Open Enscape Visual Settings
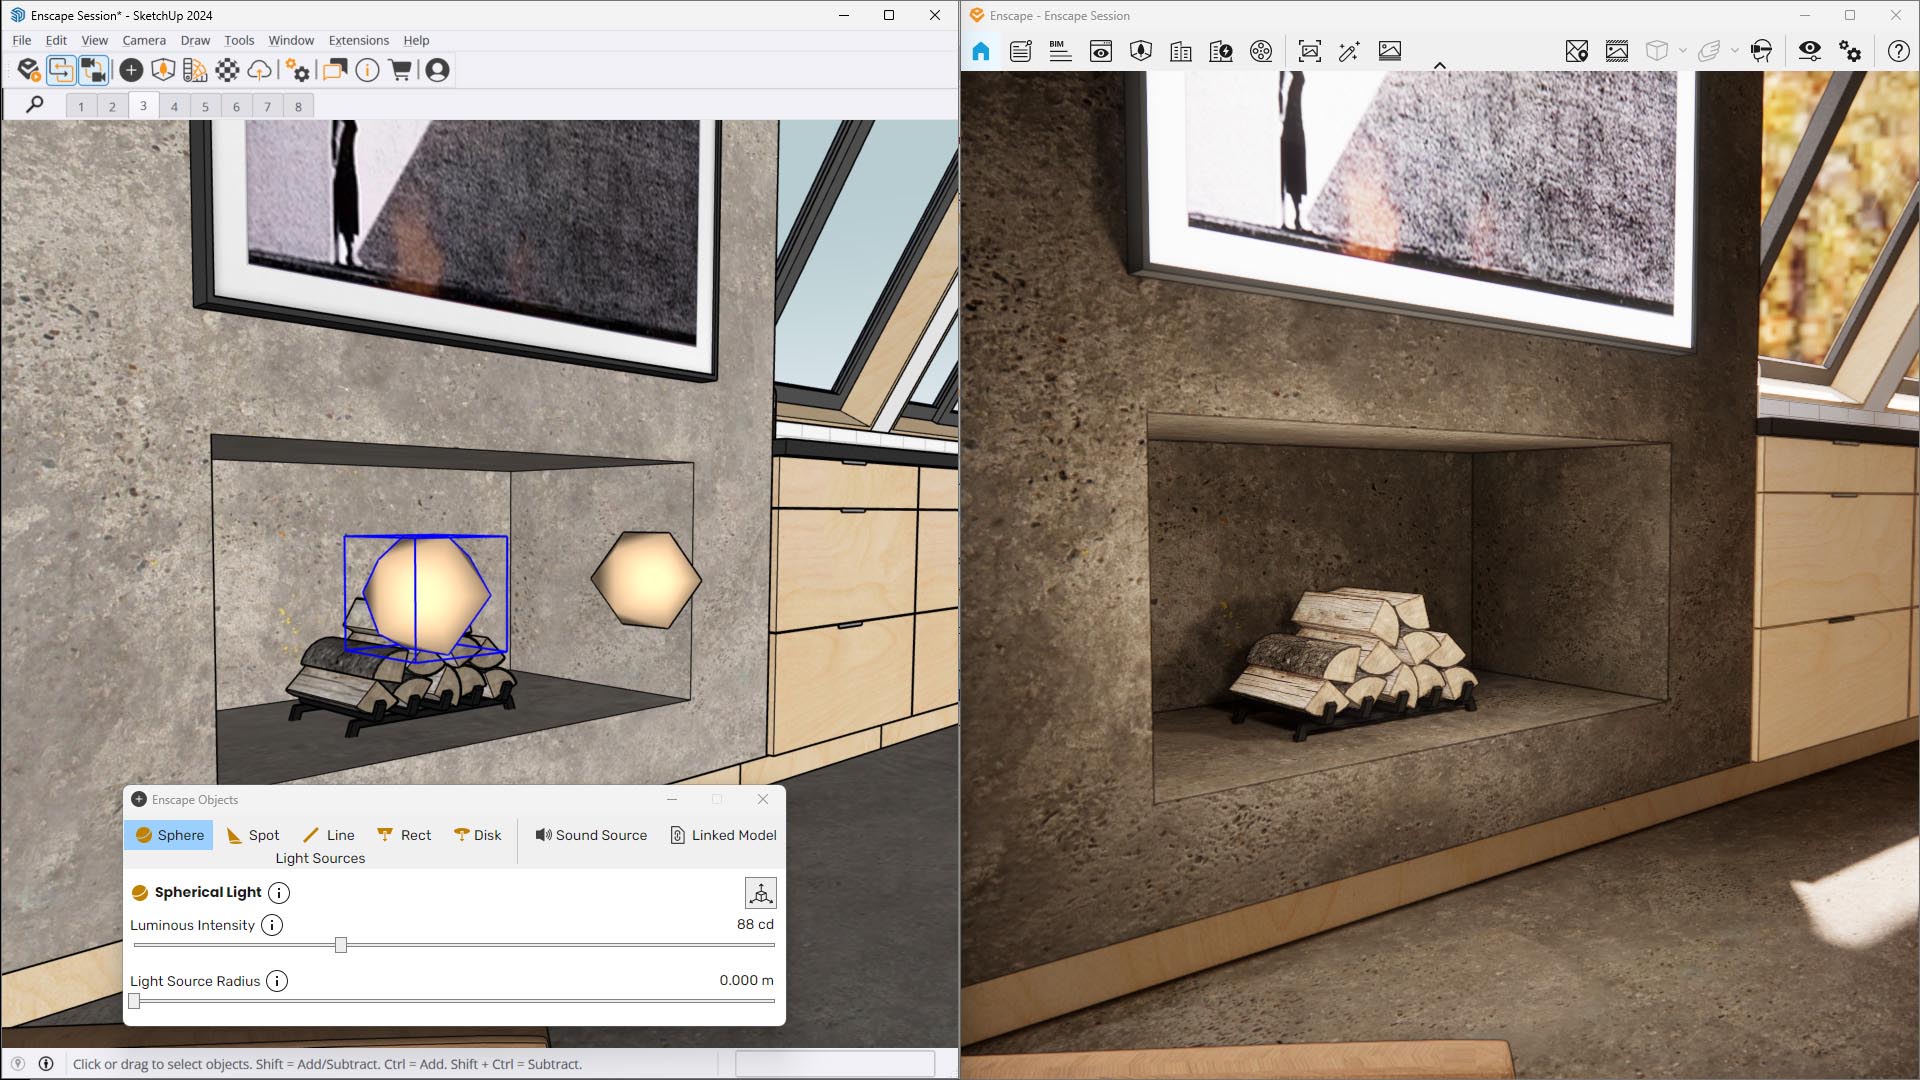 (x=1808, y=51)
